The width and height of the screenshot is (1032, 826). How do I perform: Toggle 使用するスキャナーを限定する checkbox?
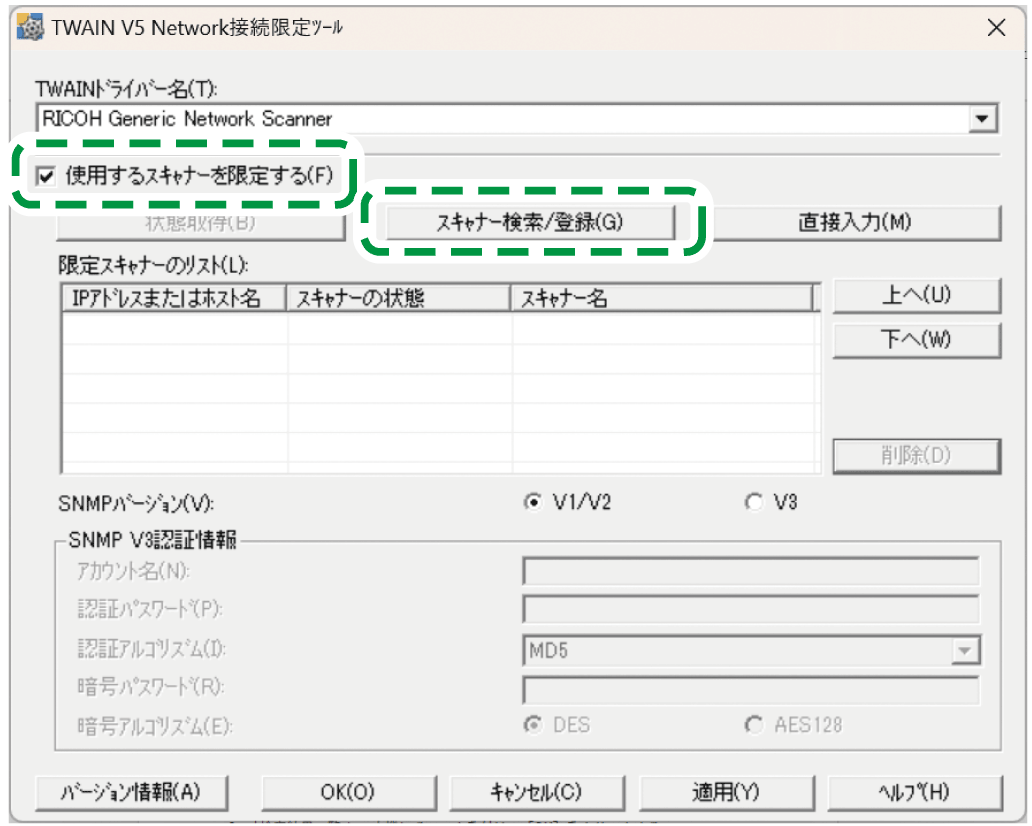click(x=46, y=177)
